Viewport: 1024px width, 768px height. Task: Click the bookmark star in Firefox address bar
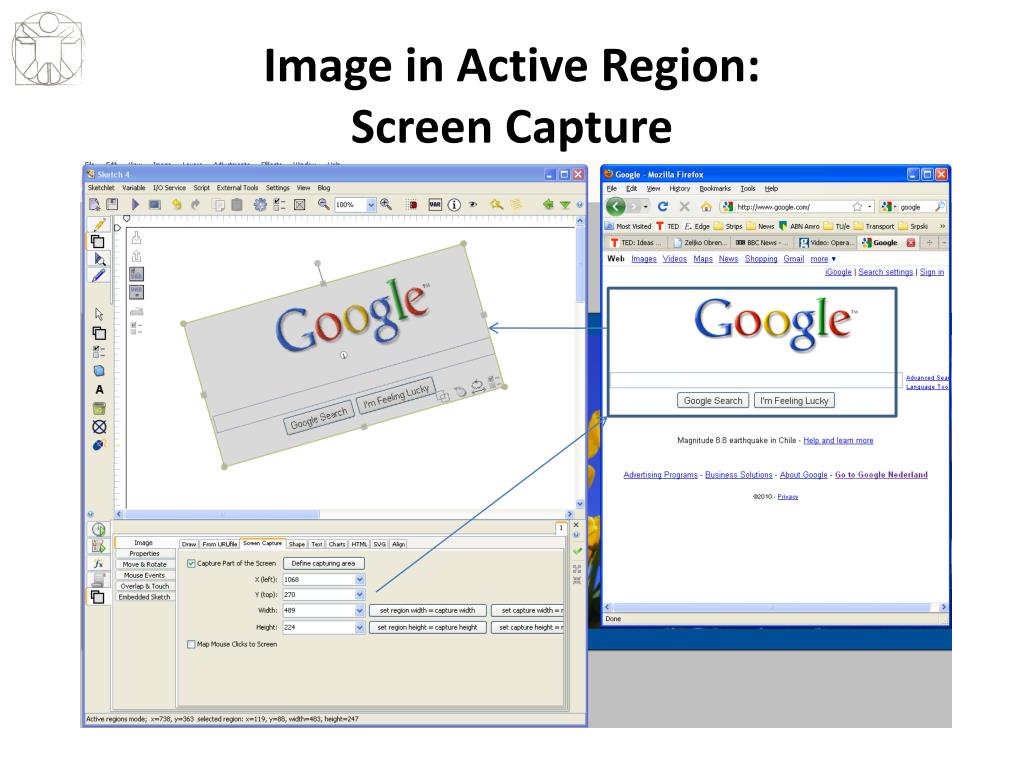point(857,207)
